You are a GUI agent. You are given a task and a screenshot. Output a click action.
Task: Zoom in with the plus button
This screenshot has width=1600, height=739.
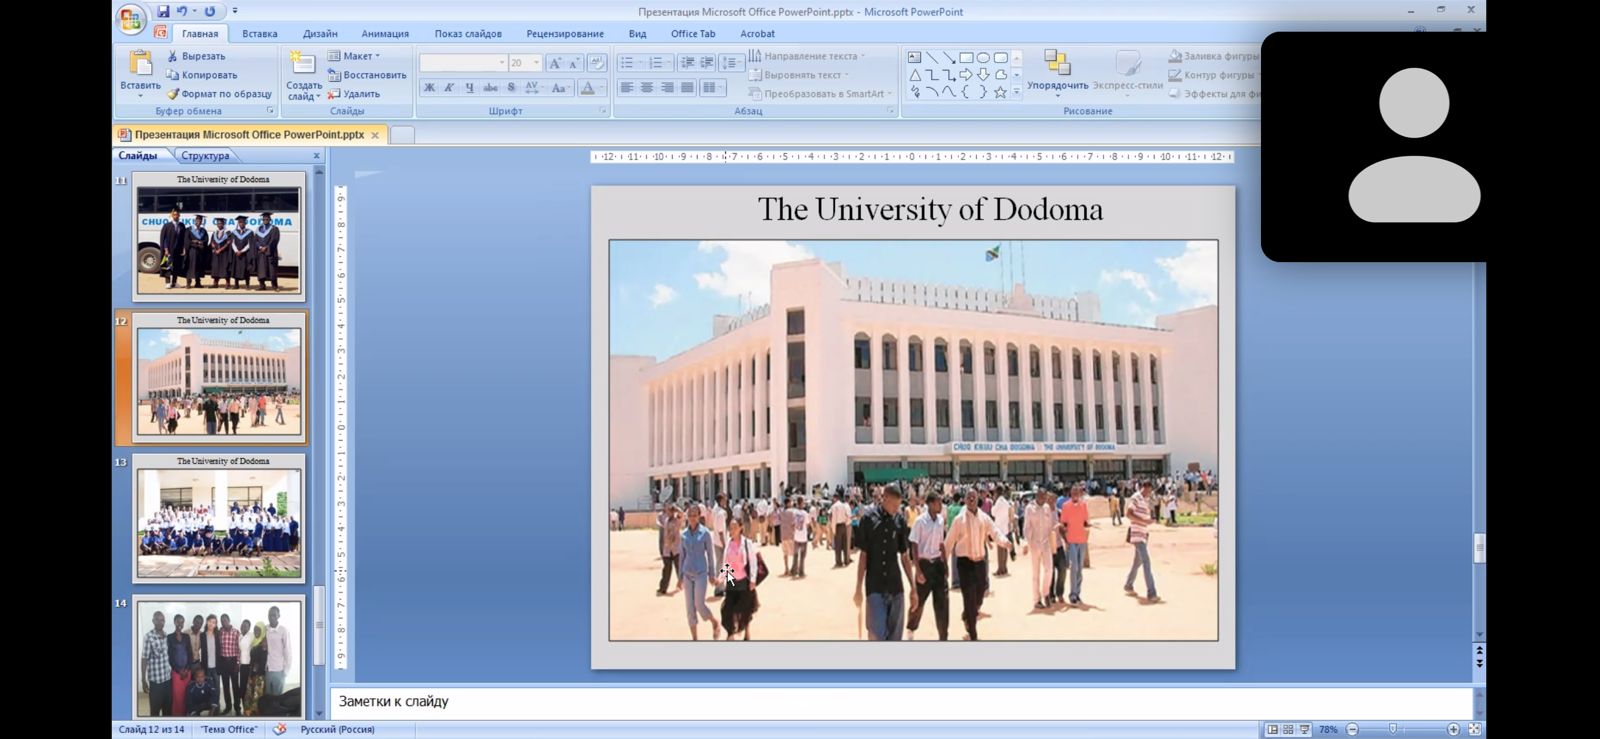coord(1453,729)
